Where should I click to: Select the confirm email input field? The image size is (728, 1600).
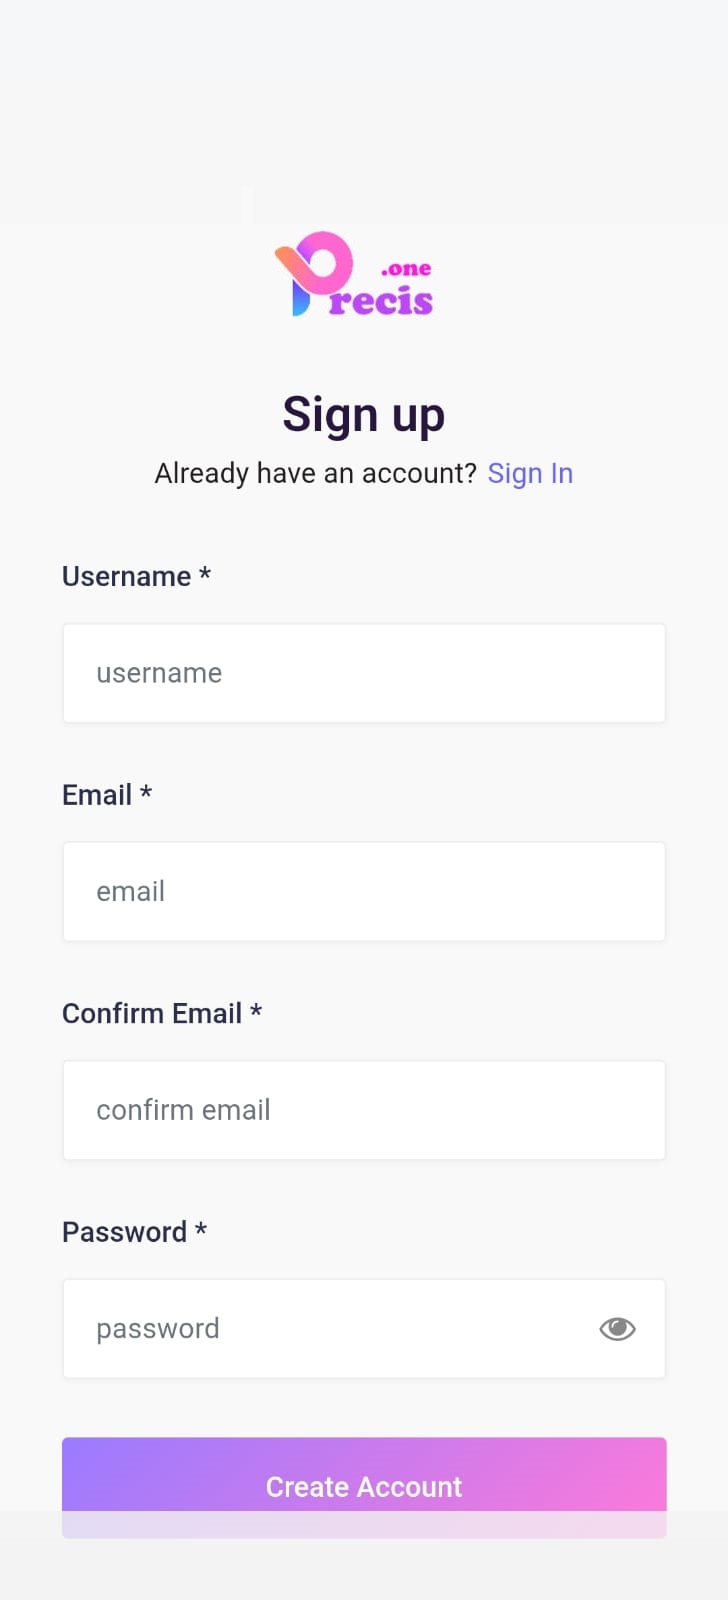click(x=364, y=1110)
